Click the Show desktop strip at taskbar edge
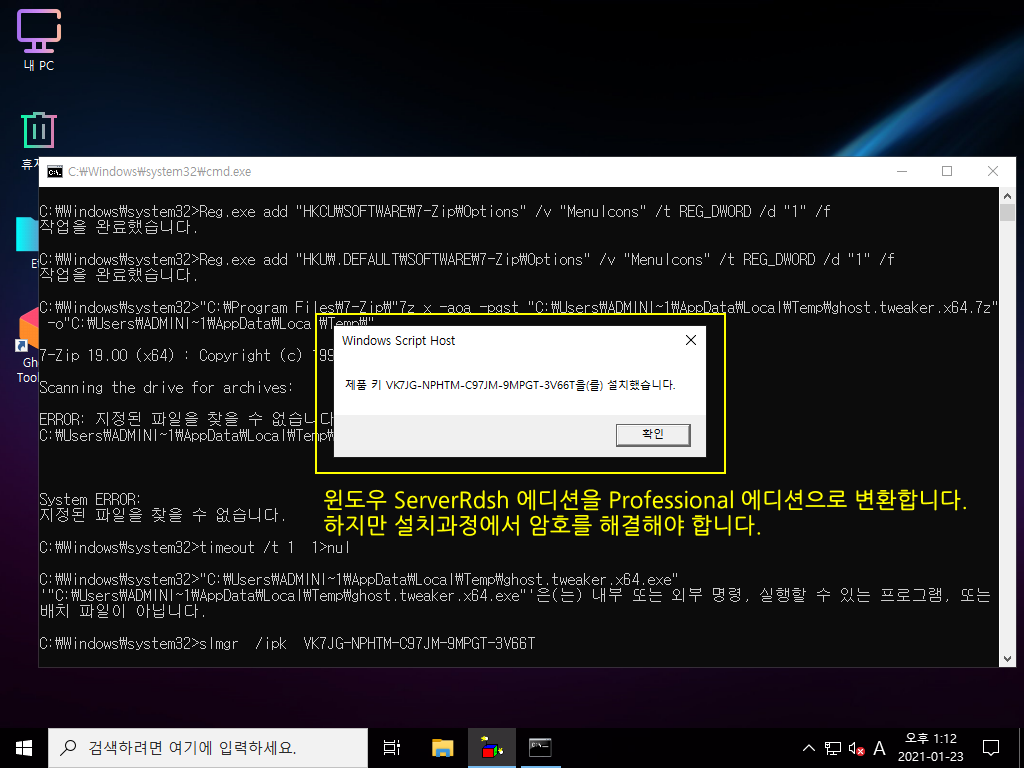 click(1021, 748)
